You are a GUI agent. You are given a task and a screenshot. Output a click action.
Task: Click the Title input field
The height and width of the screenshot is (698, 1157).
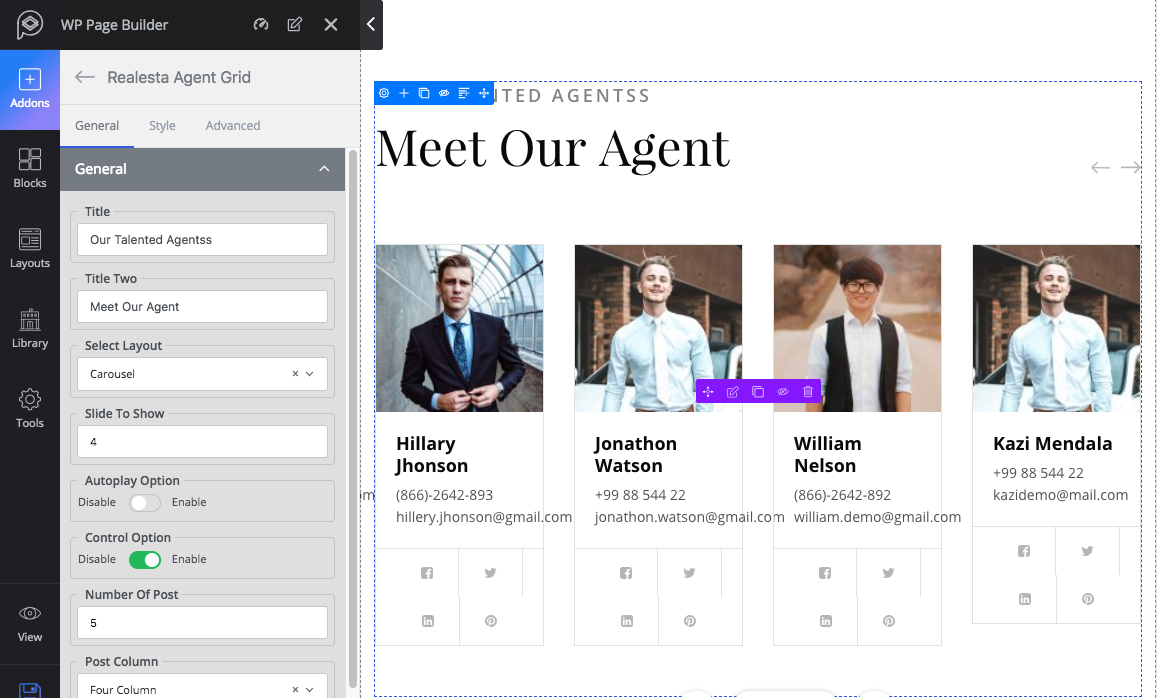(202, 240)
